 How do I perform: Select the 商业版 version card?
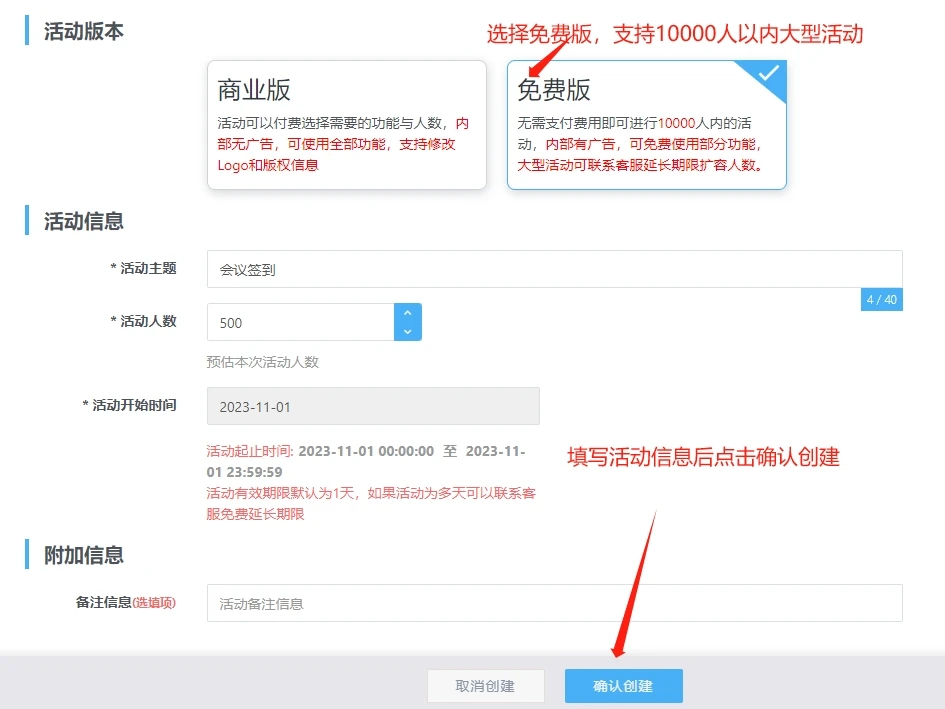tap(347, 125)
